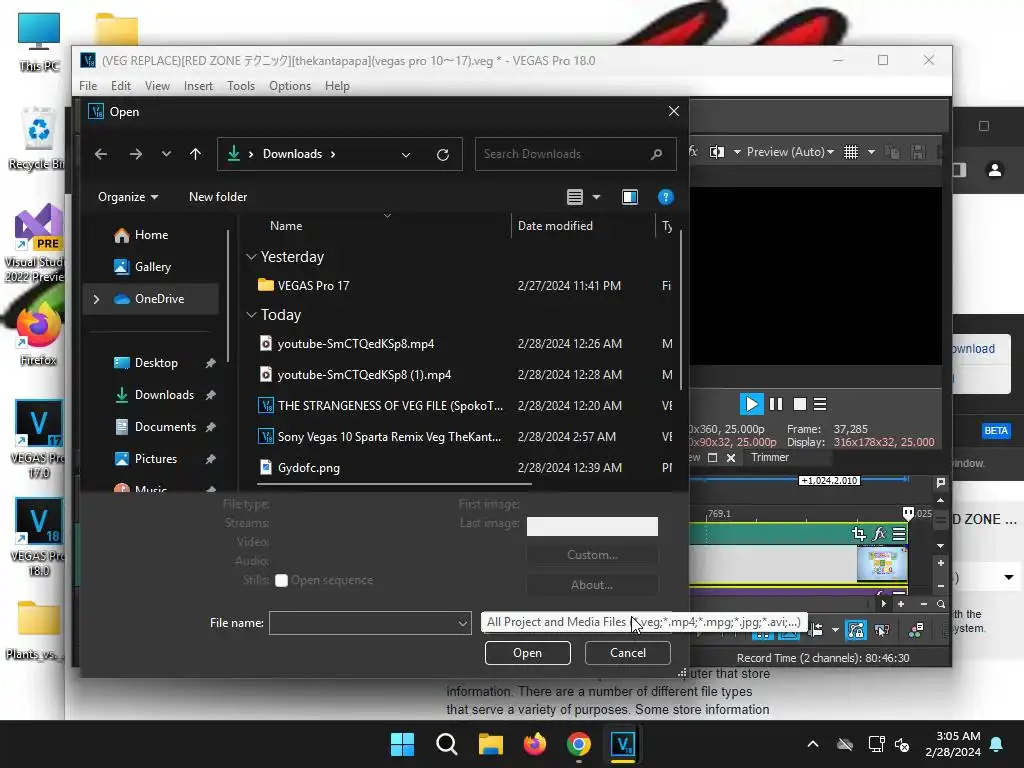Open split screen view dropdown arrow
Viewport: 1024px width, 768px height.
pyautogui.click(x=737, y=152)
